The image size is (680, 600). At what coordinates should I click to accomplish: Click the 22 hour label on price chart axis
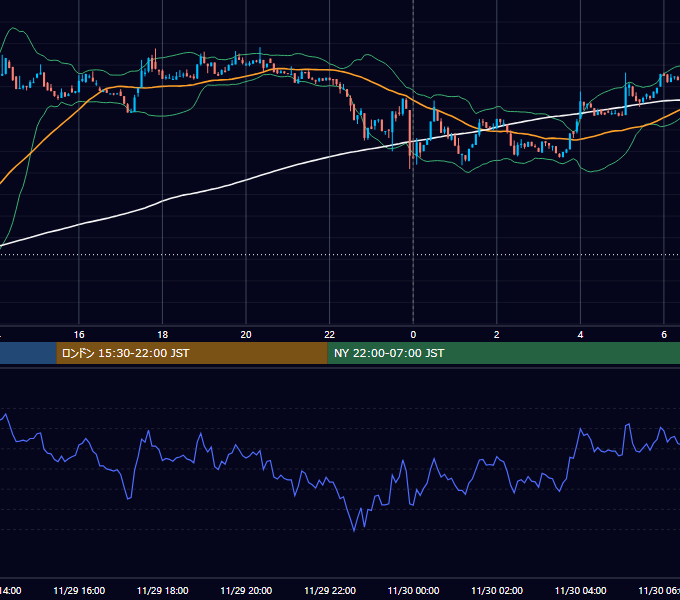[330, 335]
